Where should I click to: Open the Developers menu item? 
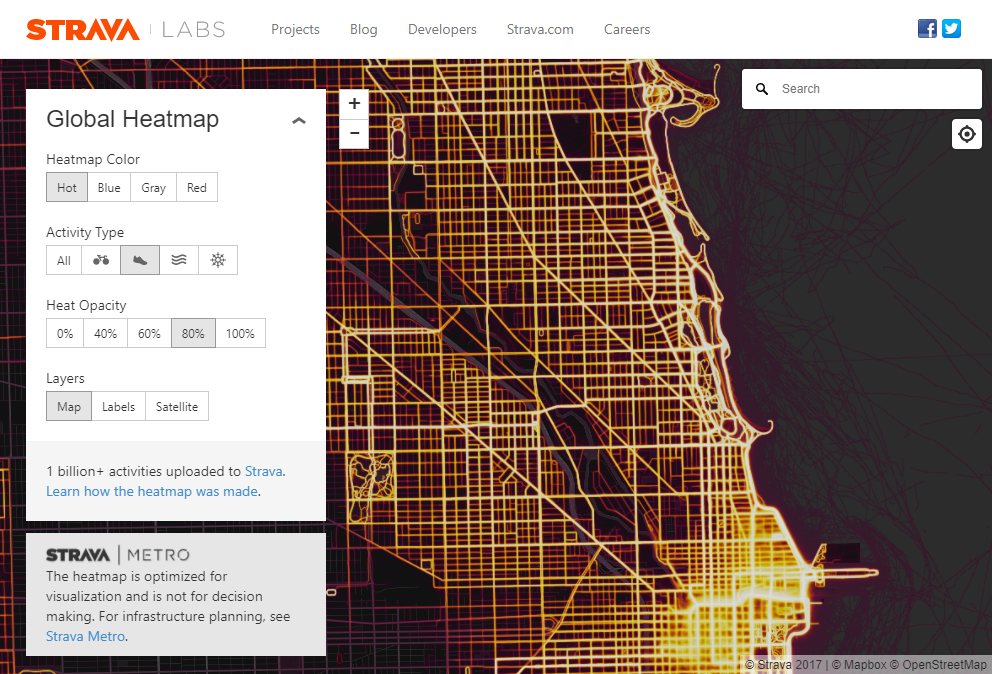(x=442, y=30)
